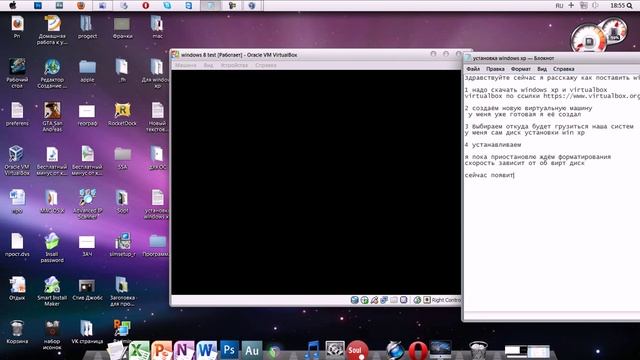
Task: Open the Правка menu in Notepad
Action: pos(495,69)
